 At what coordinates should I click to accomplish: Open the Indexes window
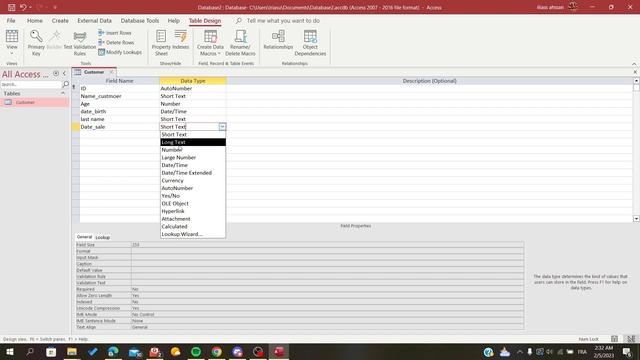pos(180,41)
